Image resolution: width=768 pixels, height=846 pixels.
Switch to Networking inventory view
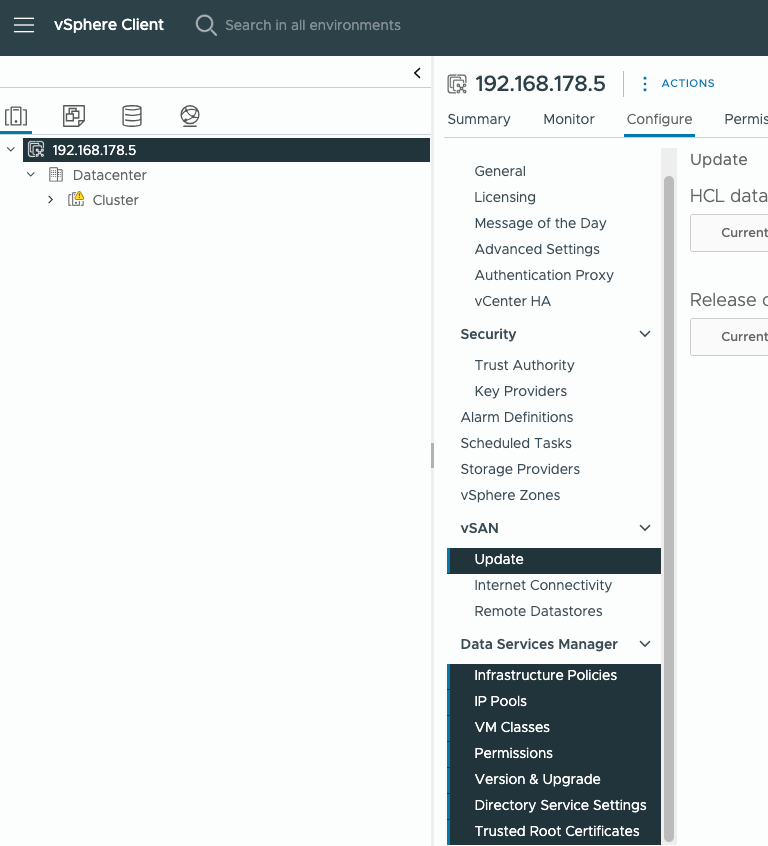(x=190, y=116)
